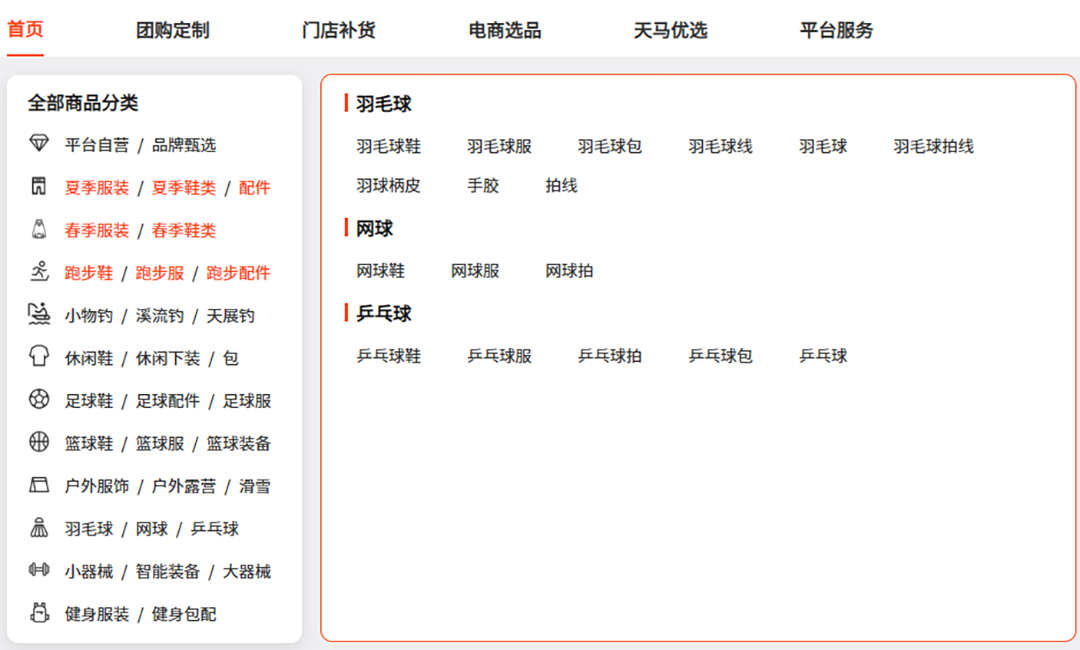The width and height of the screenshot is (1080, 650).
Task: Open the 乒乓球拍 category
Action: point(609,355)
